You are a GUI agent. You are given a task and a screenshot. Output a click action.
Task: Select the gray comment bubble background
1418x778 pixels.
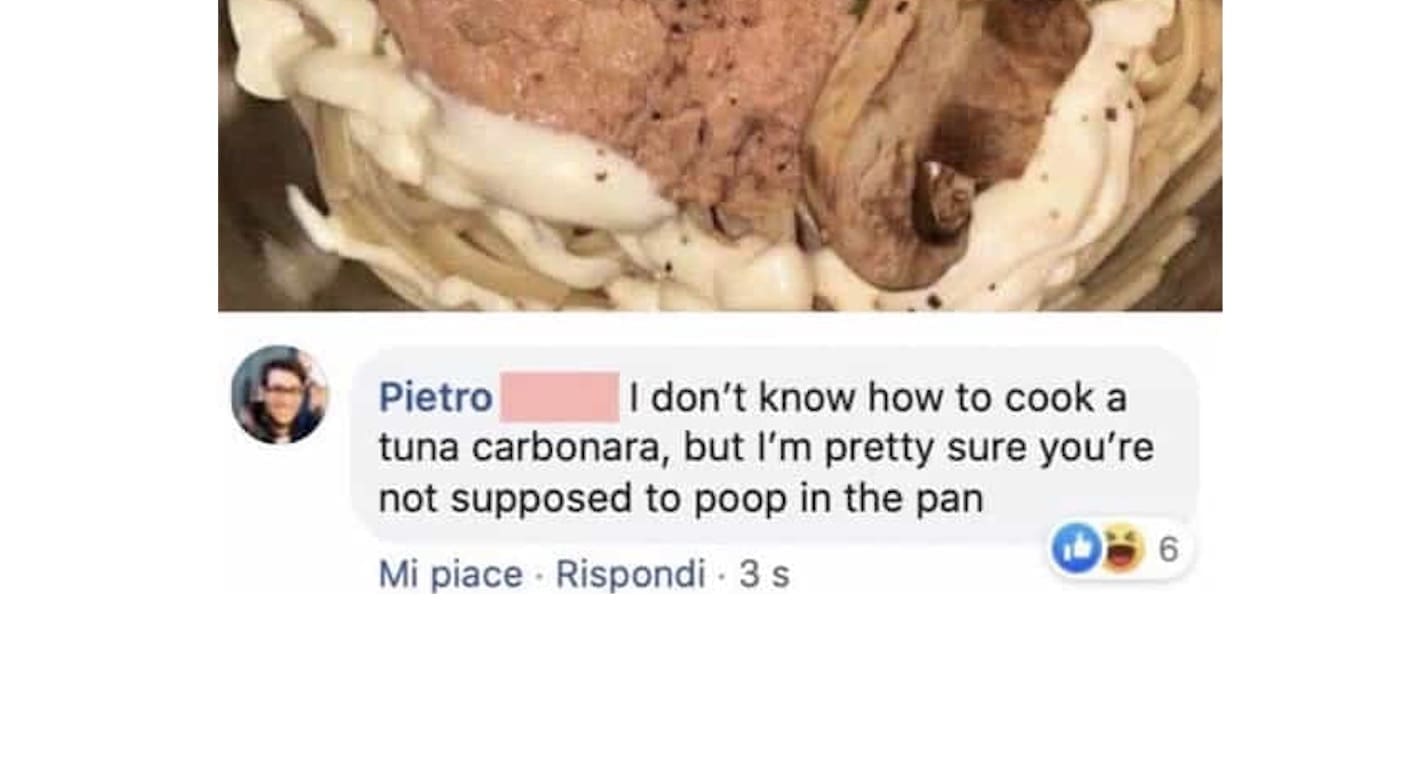tap(774, 445)
